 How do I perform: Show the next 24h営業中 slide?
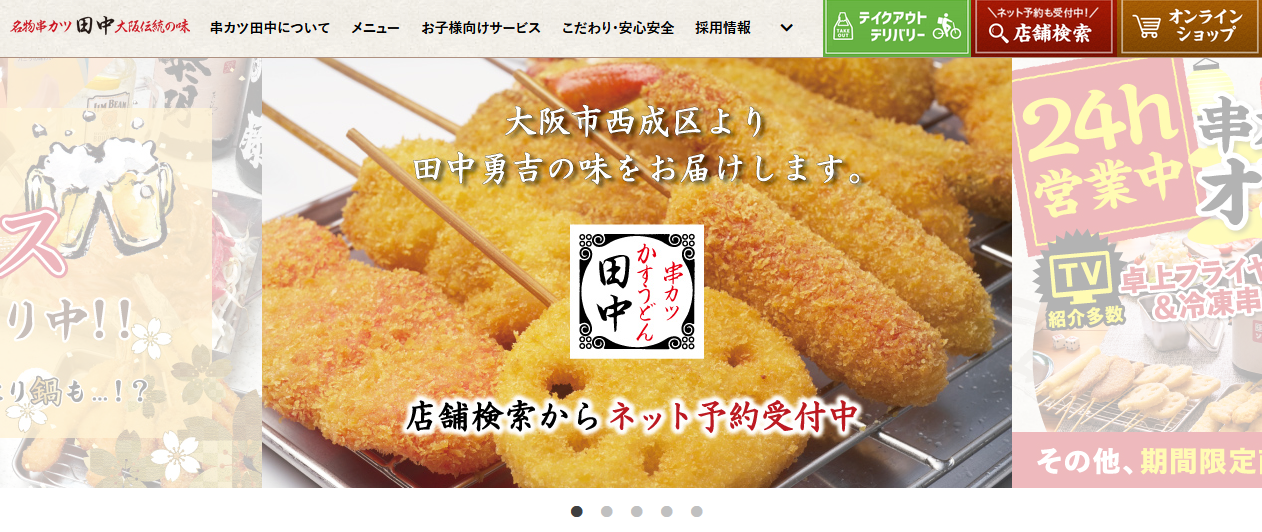coord(1137,273)
